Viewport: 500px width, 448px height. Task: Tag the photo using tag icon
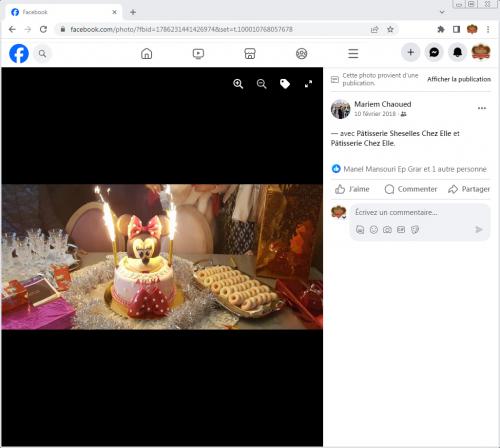285,84
